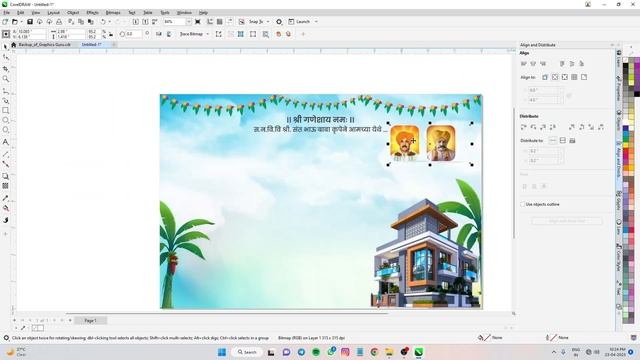Click the New document icon

(5, 22)
